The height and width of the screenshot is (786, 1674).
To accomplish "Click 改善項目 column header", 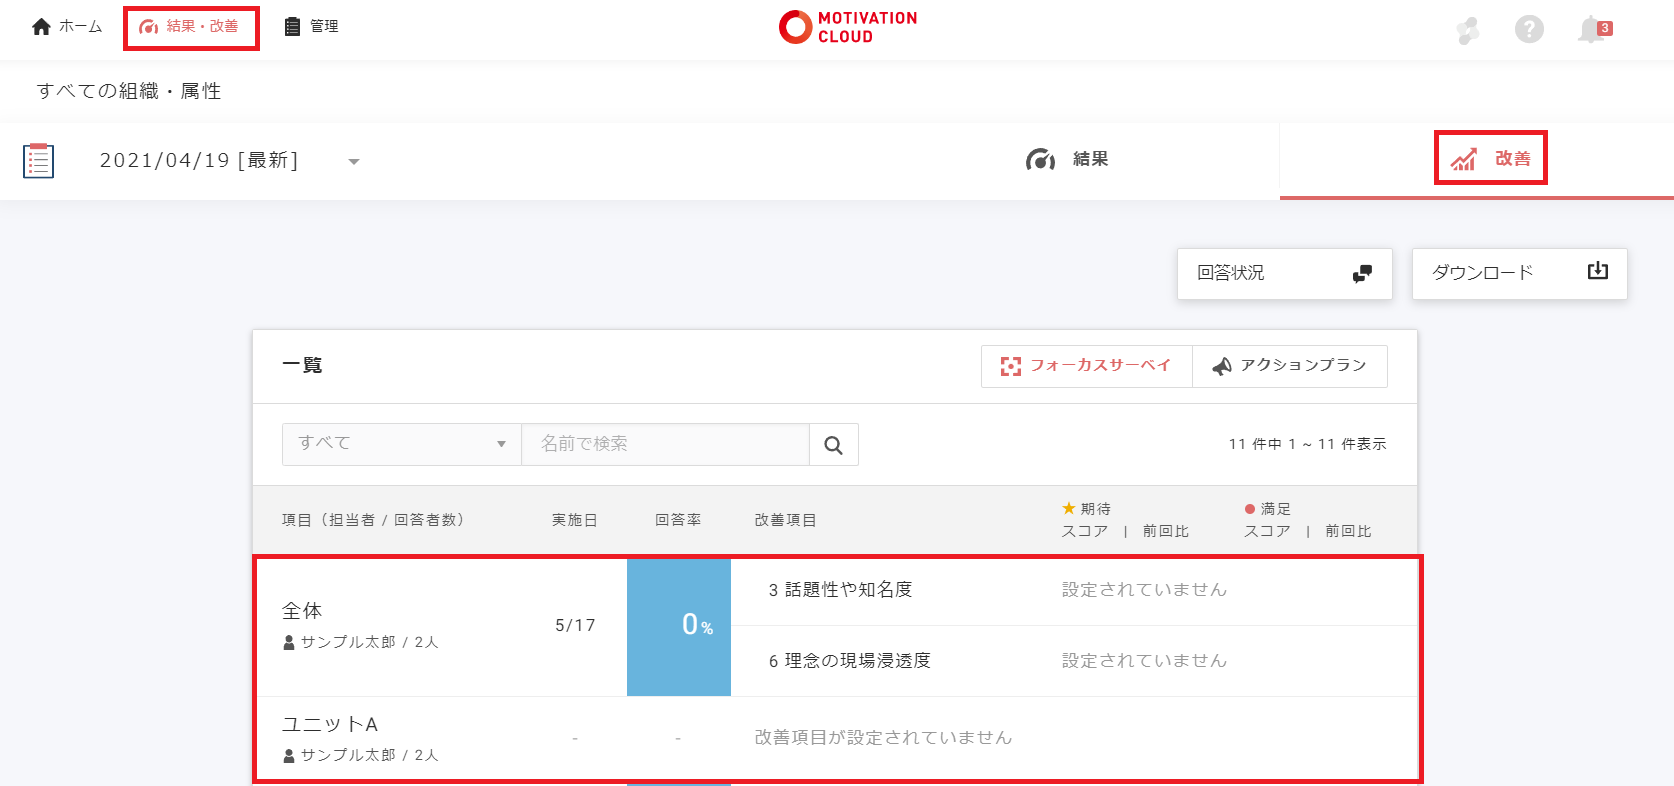I will pyautogui.click(x=786, y=520).
